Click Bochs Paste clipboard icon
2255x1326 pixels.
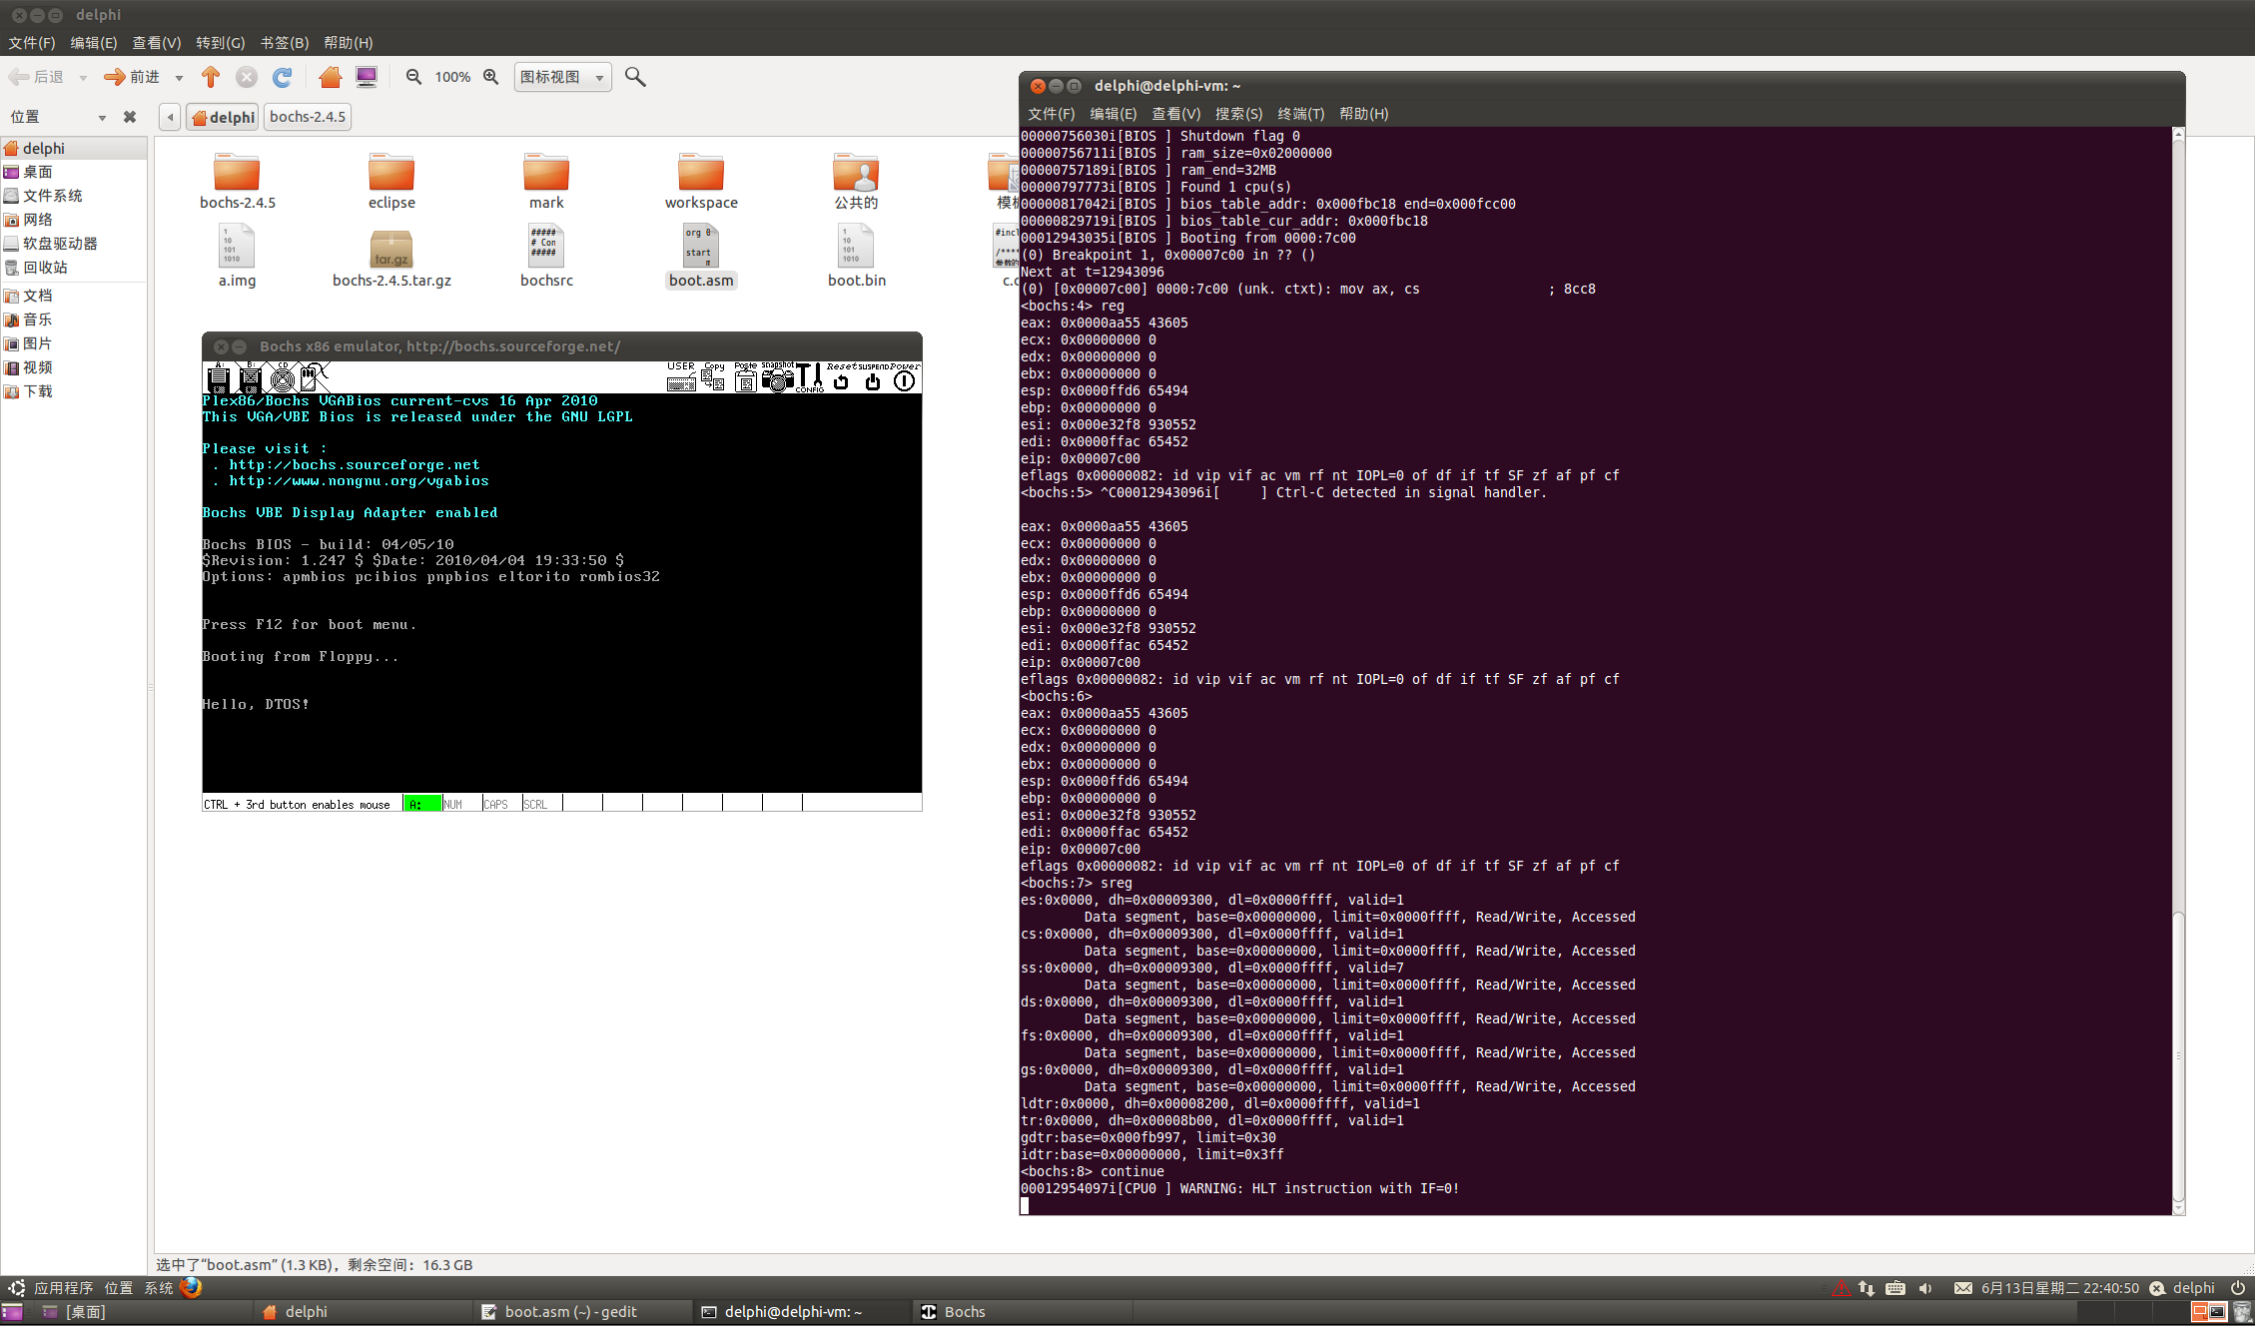tap(745, 379)
